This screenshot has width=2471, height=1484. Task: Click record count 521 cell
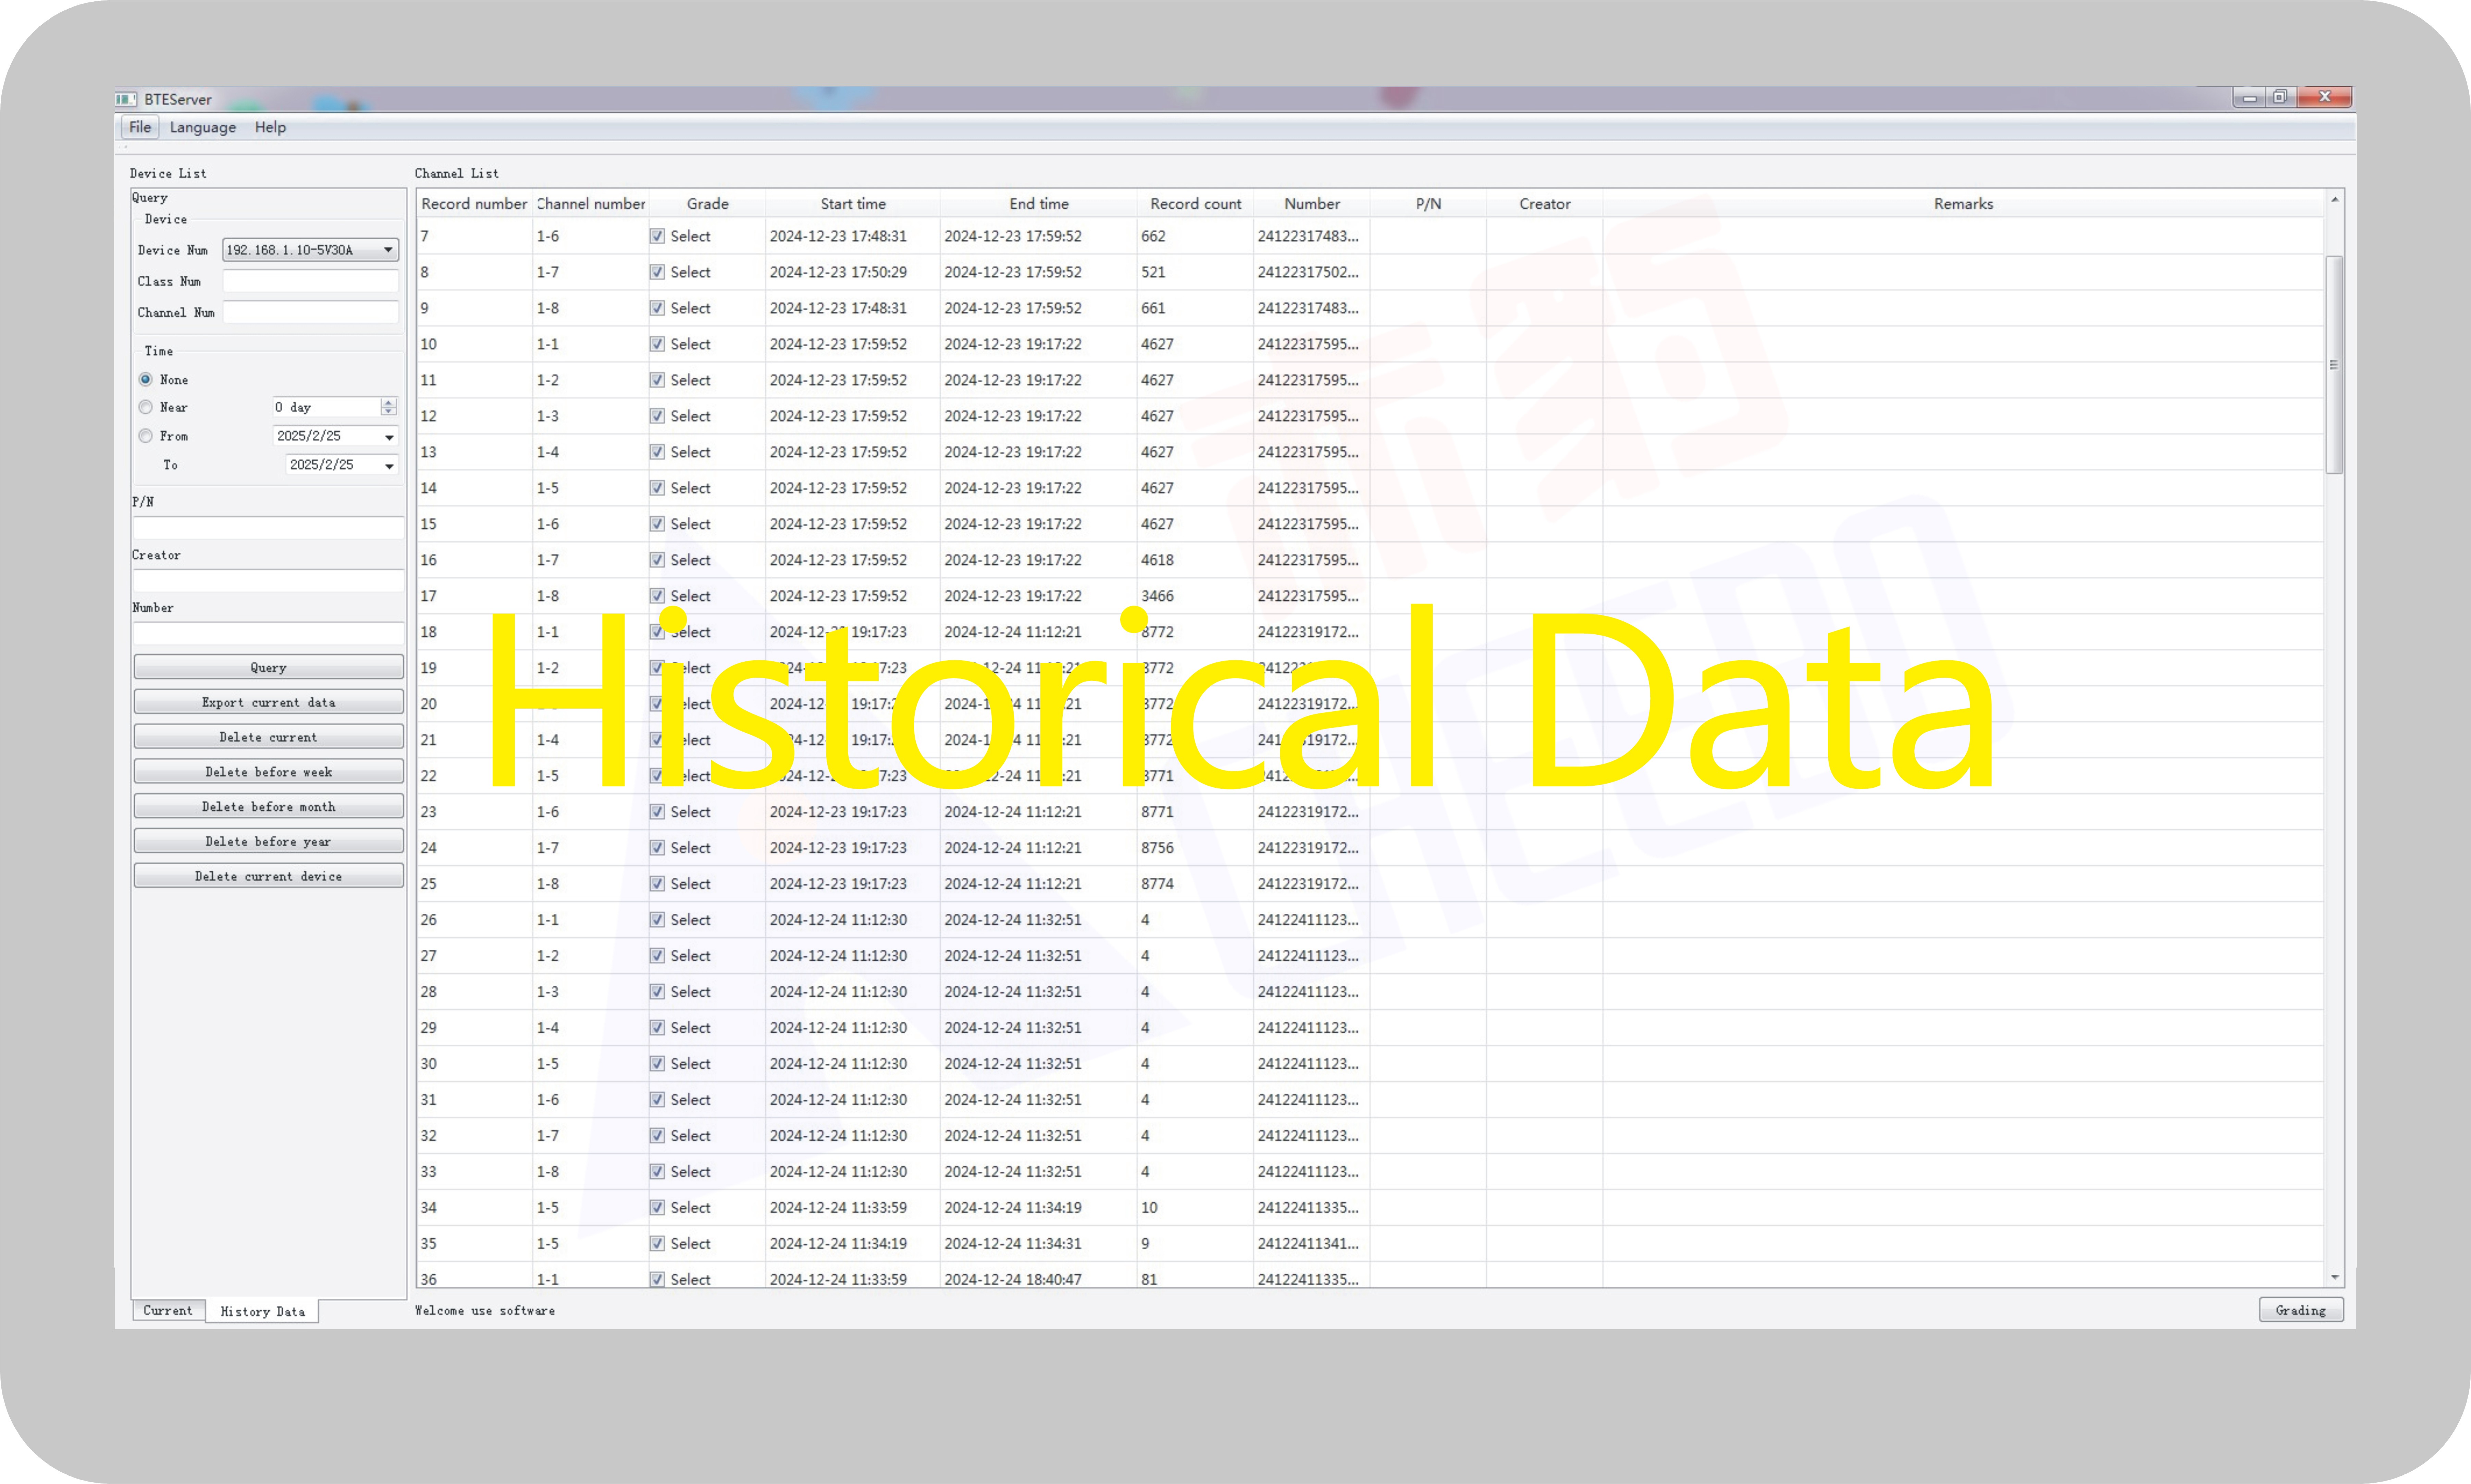tap(1195, 272)
